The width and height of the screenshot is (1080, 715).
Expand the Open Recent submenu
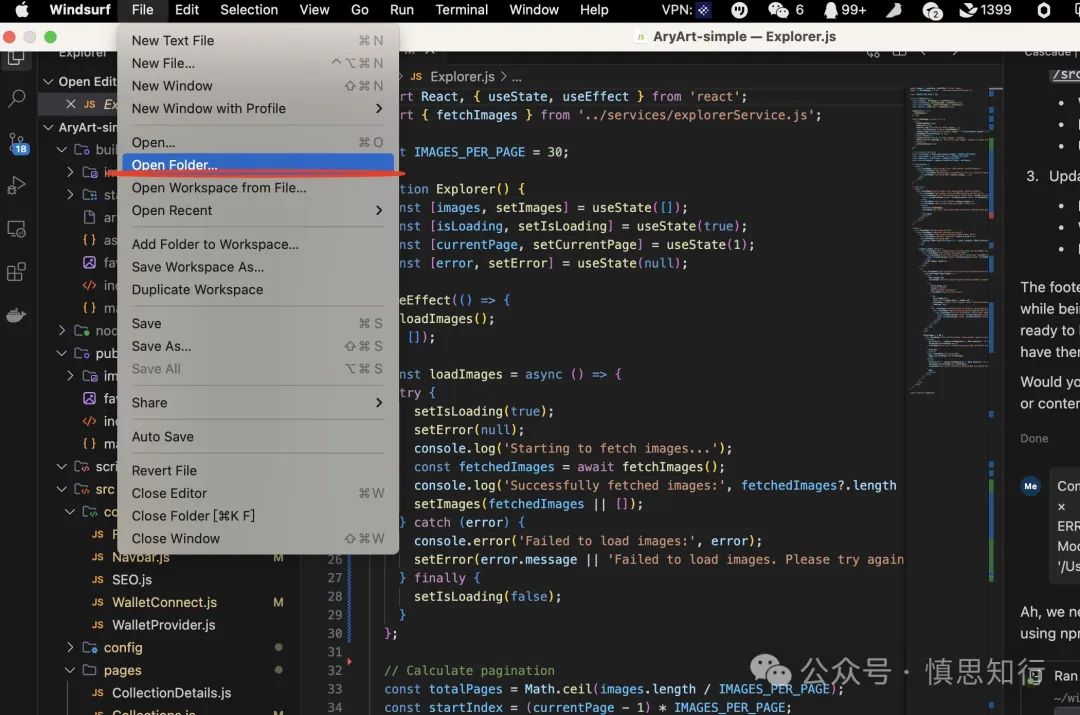pyautogui.click(x=258, y=211)
